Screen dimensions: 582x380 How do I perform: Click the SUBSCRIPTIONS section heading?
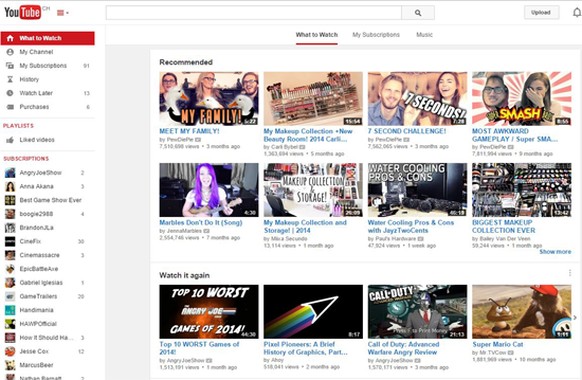point(26,158)
